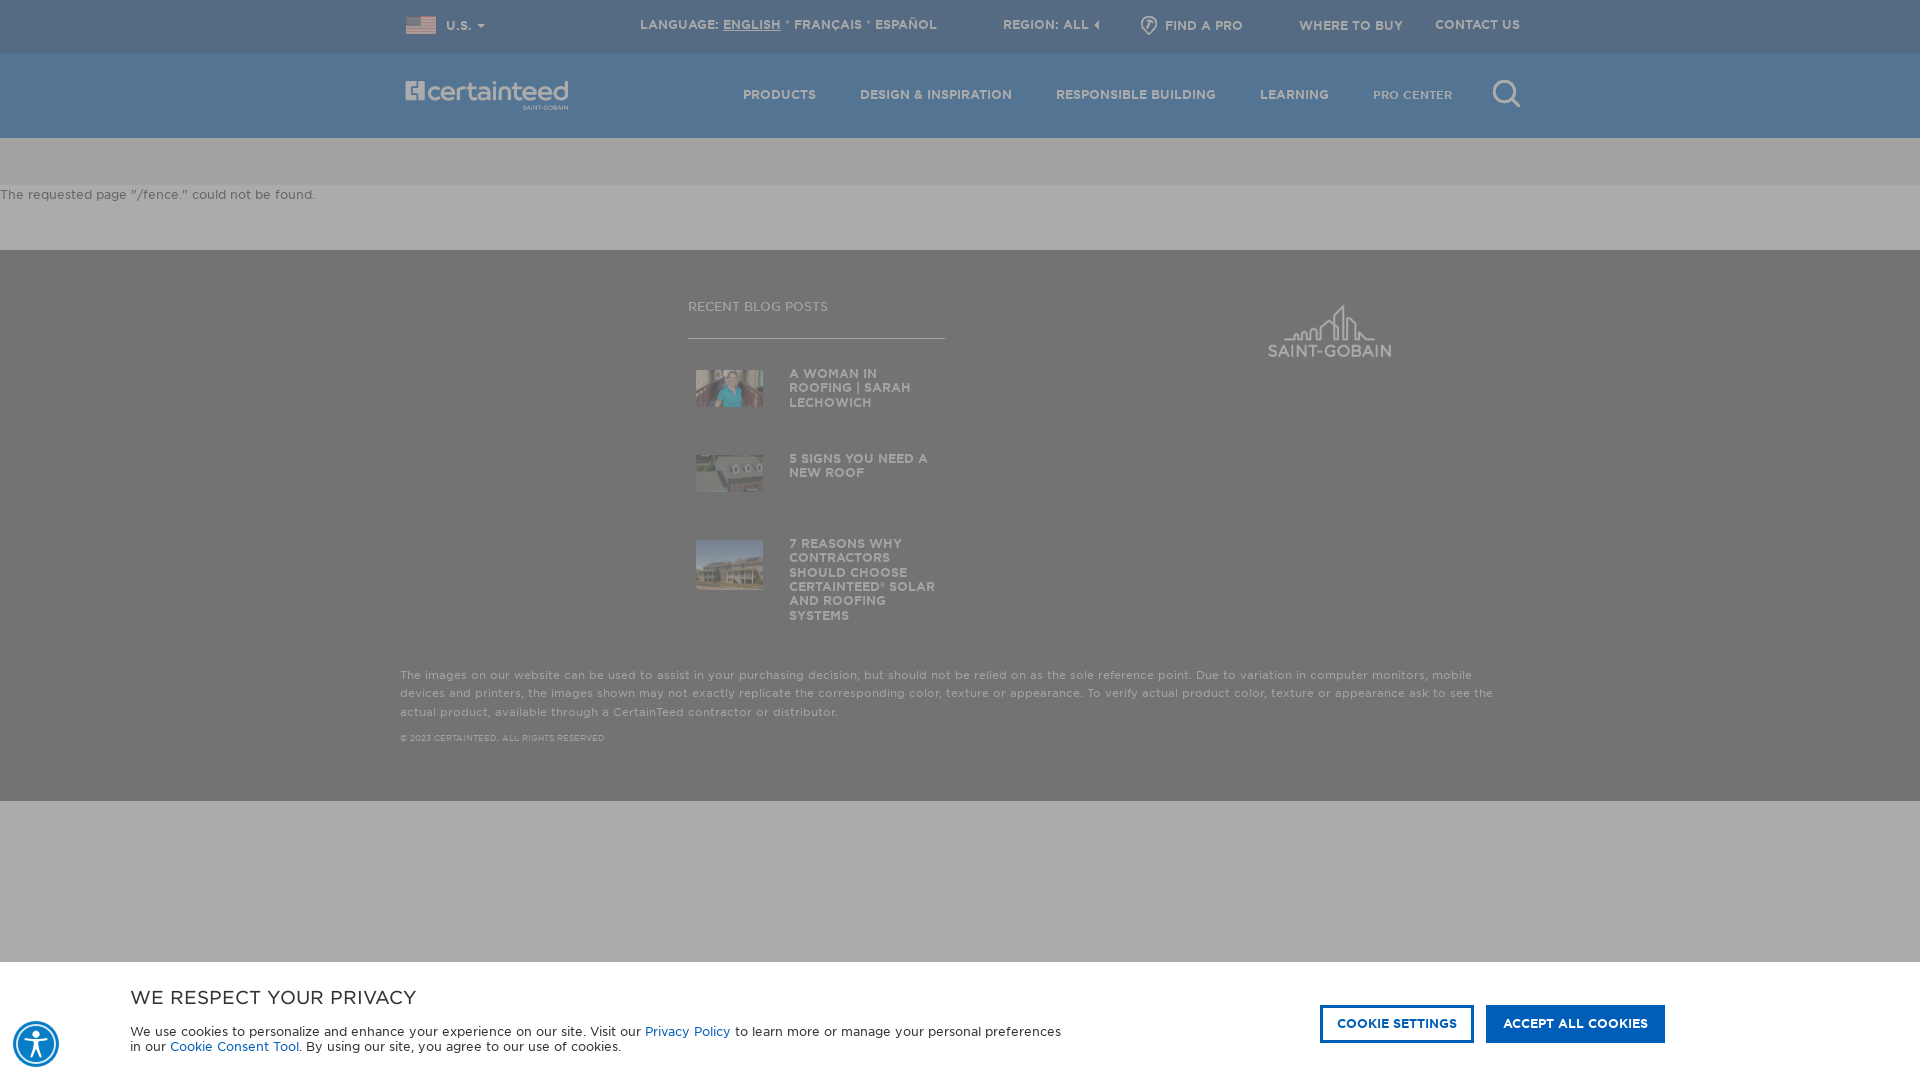This screenshot has width=1920, height=1080.
Task: Open A Woman in Roofing blog post
Action: coord(850,388)
